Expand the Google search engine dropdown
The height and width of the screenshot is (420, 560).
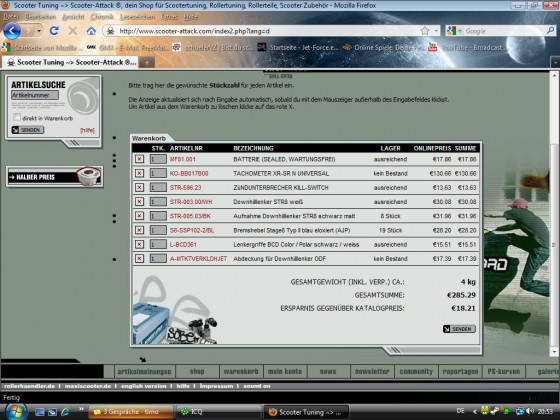tap(460, 31)
